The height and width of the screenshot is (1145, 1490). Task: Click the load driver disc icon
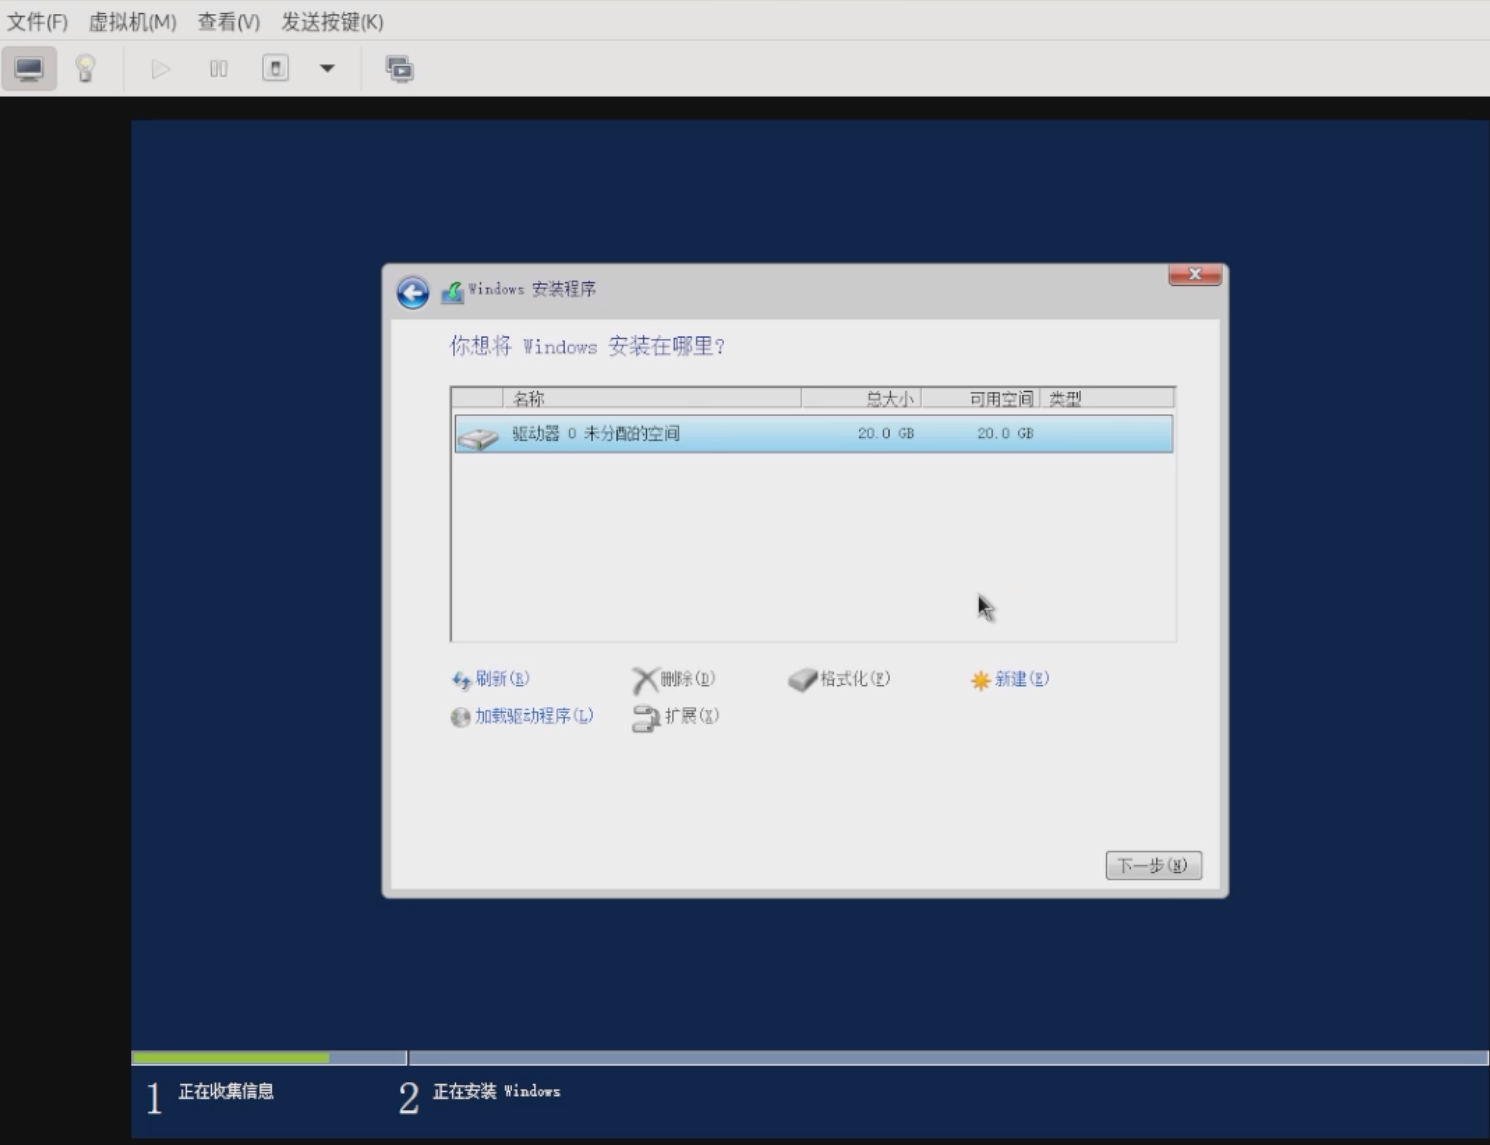click(x=460, y=717)
